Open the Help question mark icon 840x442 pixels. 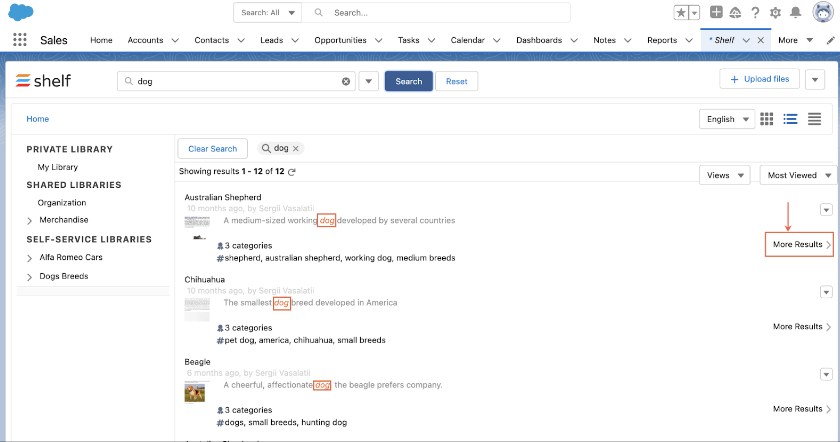(755, 12)
